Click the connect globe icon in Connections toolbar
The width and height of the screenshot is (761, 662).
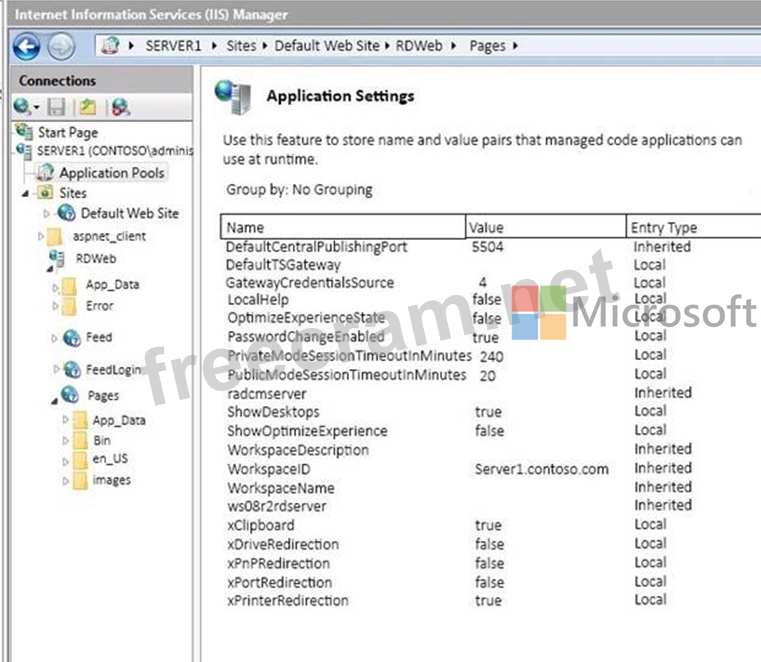22,106
